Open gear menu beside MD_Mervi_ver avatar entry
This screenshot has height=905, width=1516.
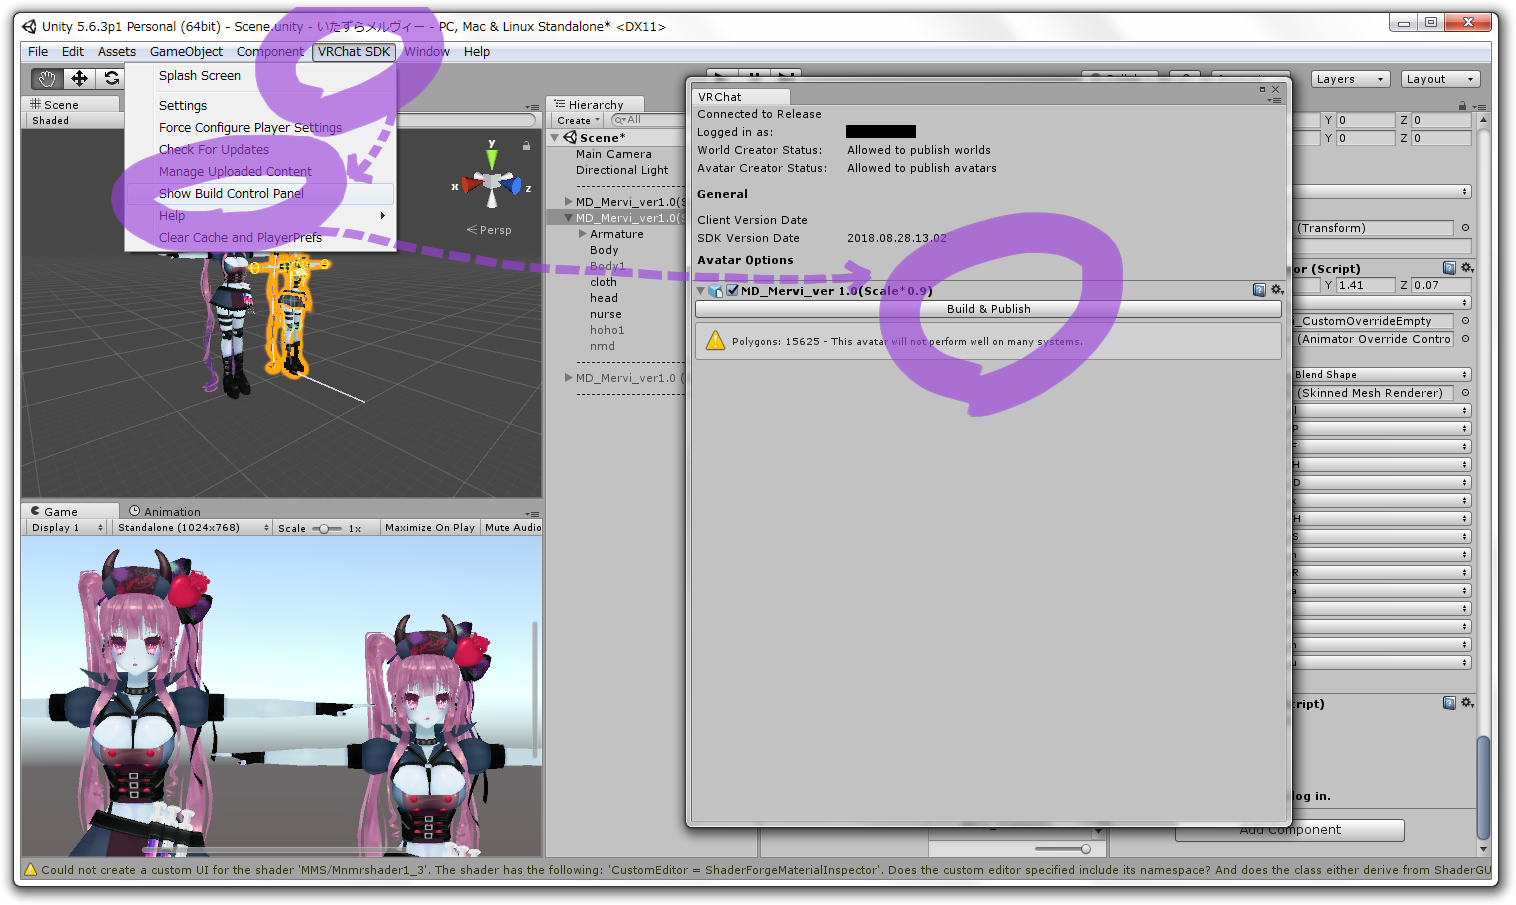pyautogui.click(x=1277, y=290)
